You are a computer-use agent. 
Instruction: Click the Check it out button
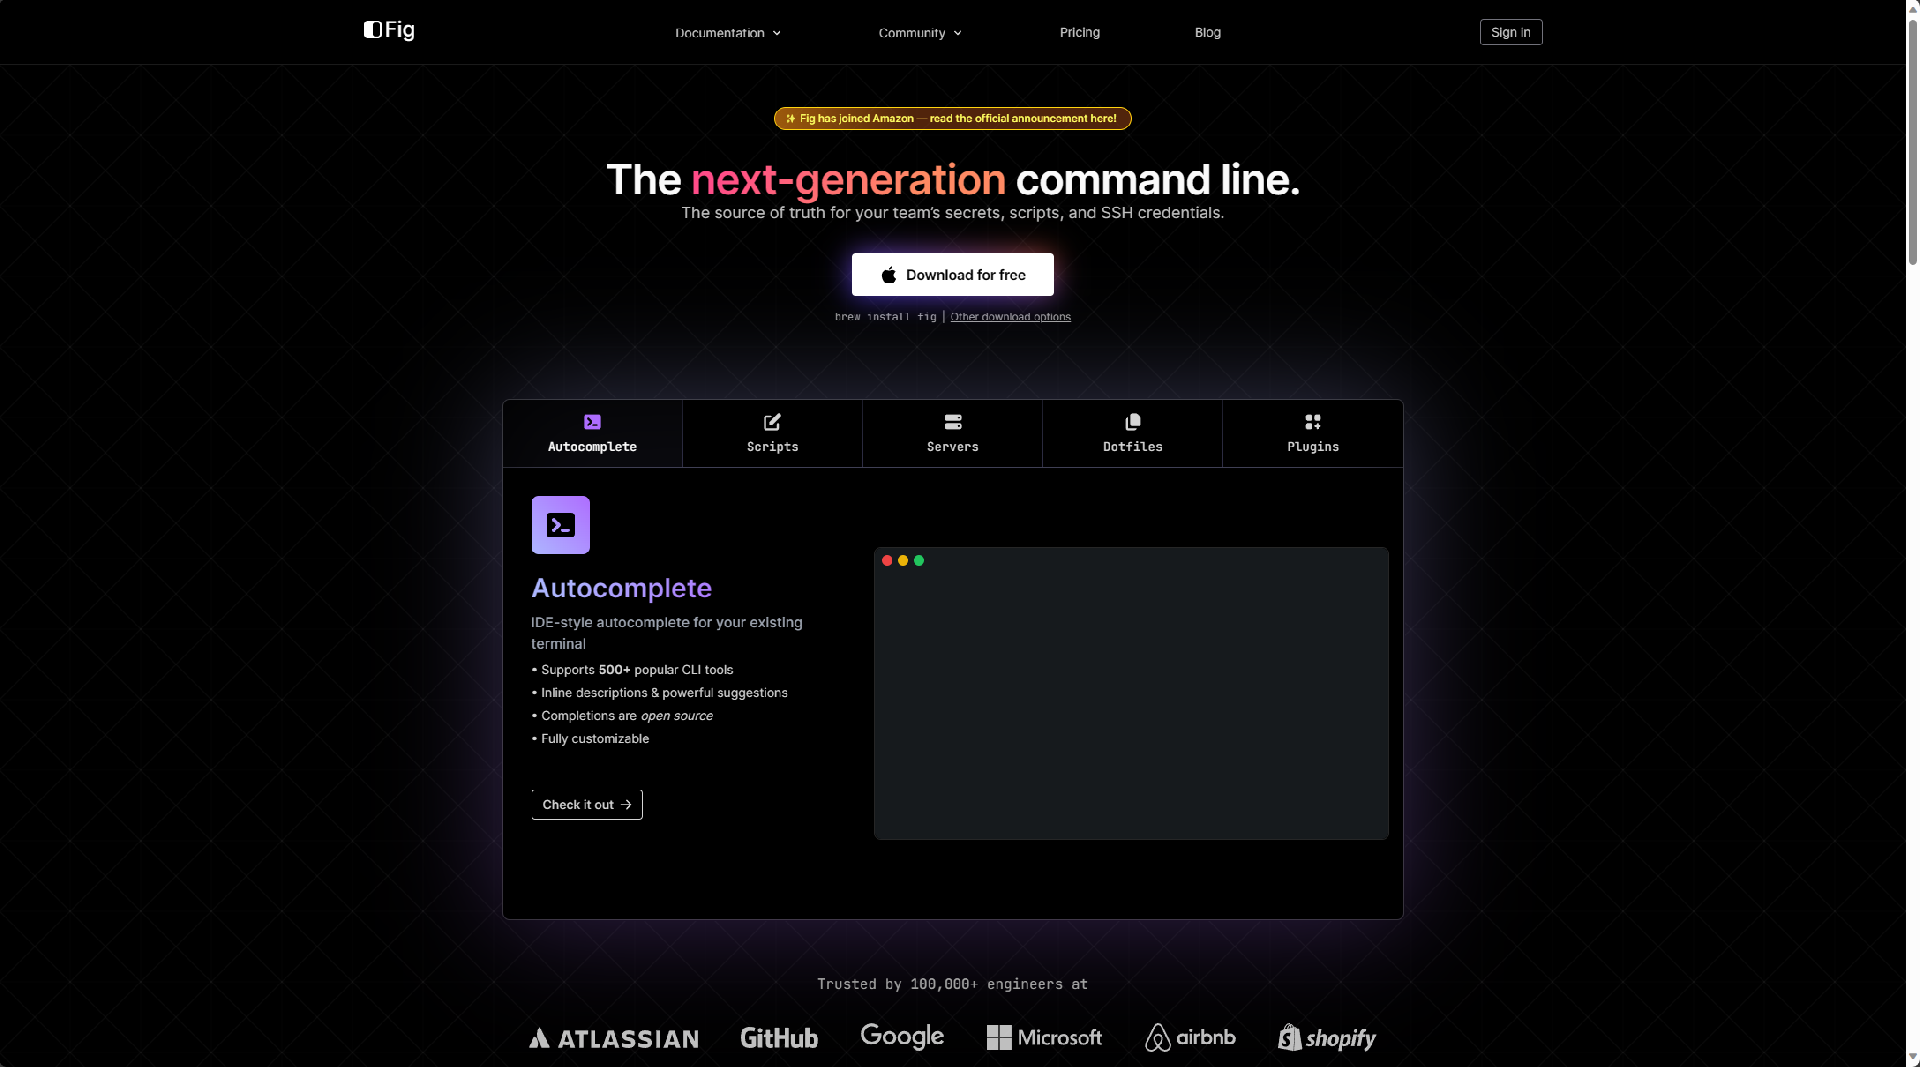tap(587, 805)
